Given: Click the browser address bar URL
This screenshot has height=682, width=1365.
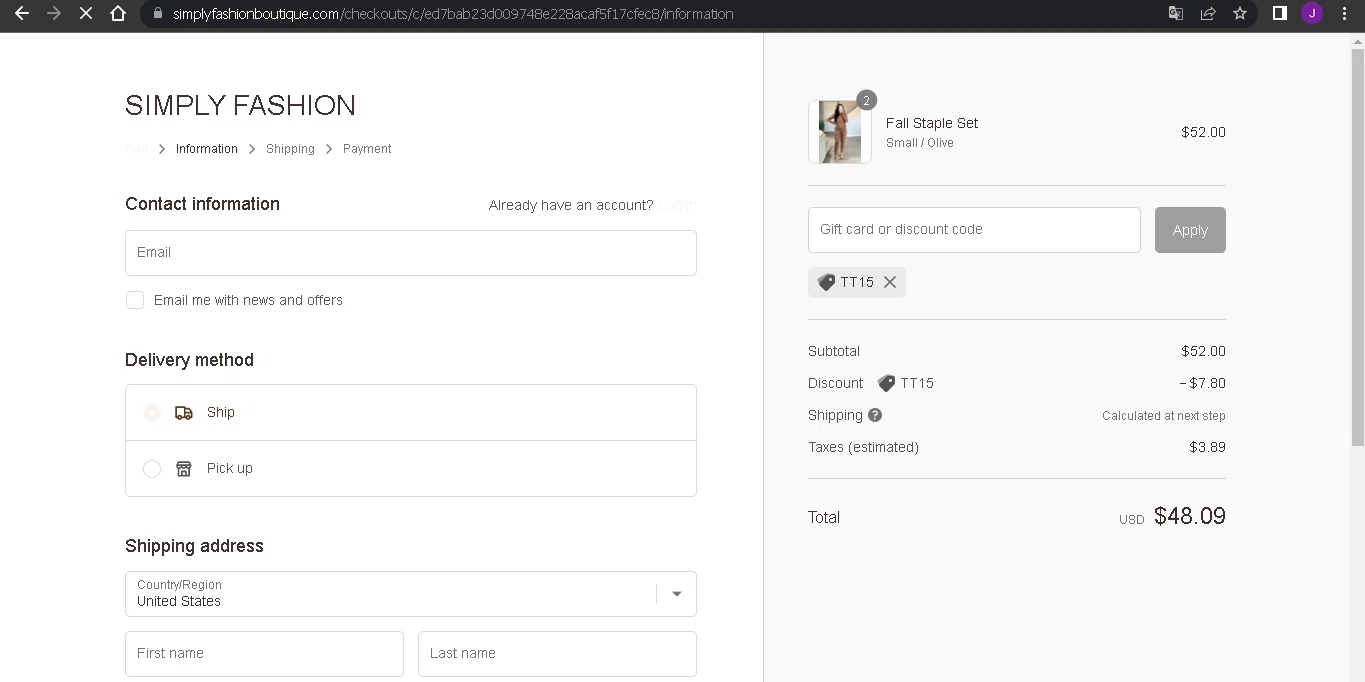Looking at the screenshot, I should point(453,14).
